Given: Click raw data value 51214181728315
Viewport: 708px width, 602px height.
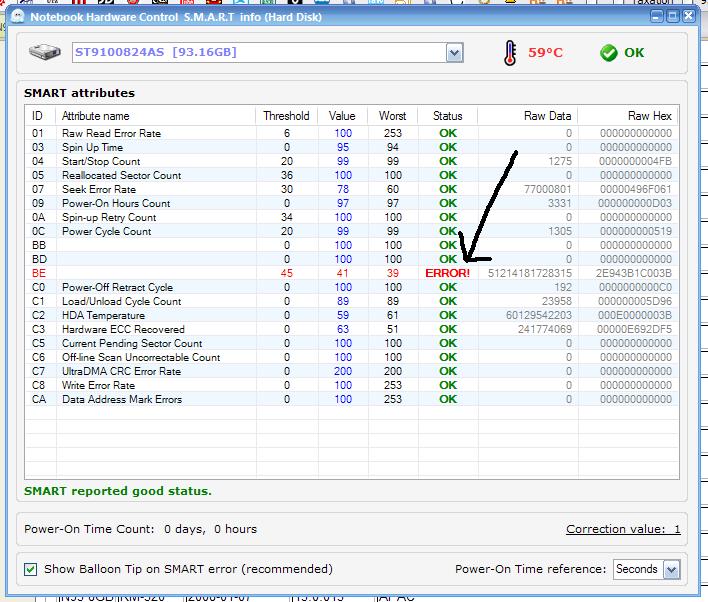Looking at the screenshot, I should pos(530,273).
